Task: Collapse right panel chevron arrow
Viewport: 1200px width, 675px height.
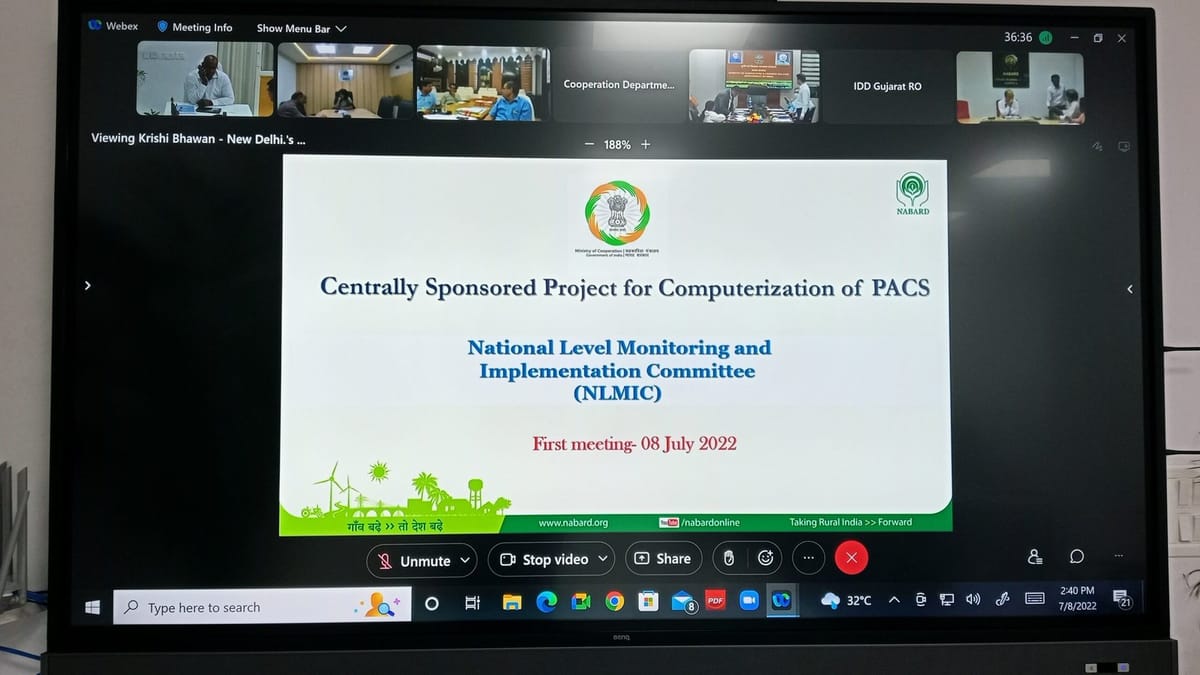Action: click(x=1130, y=289)
